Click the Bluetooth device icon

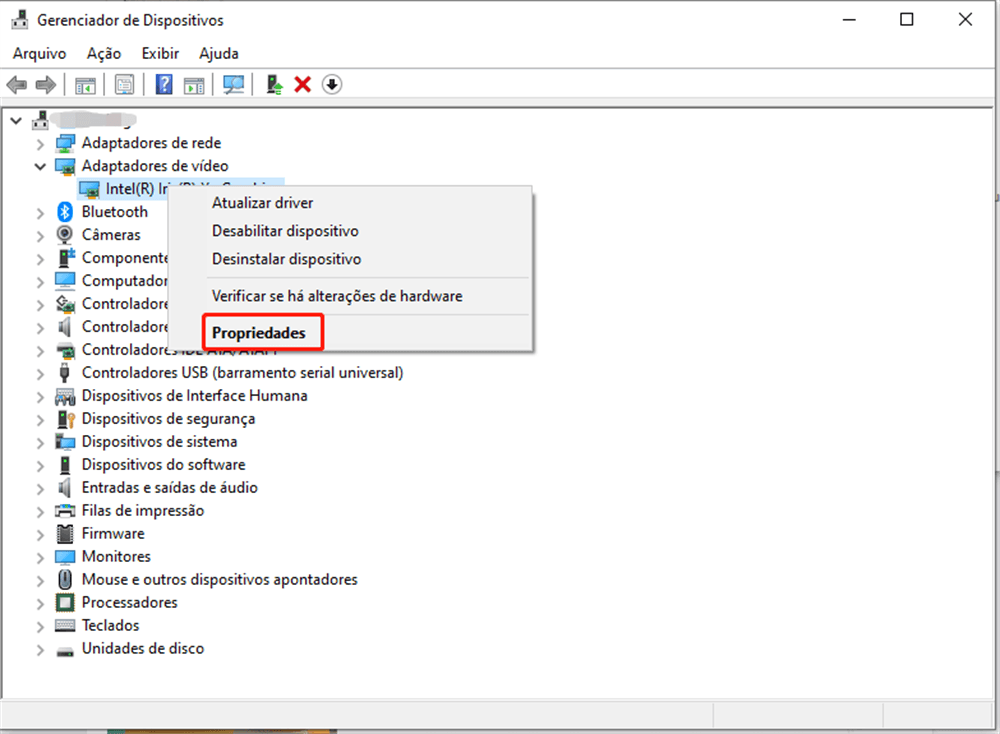[65, 211]
